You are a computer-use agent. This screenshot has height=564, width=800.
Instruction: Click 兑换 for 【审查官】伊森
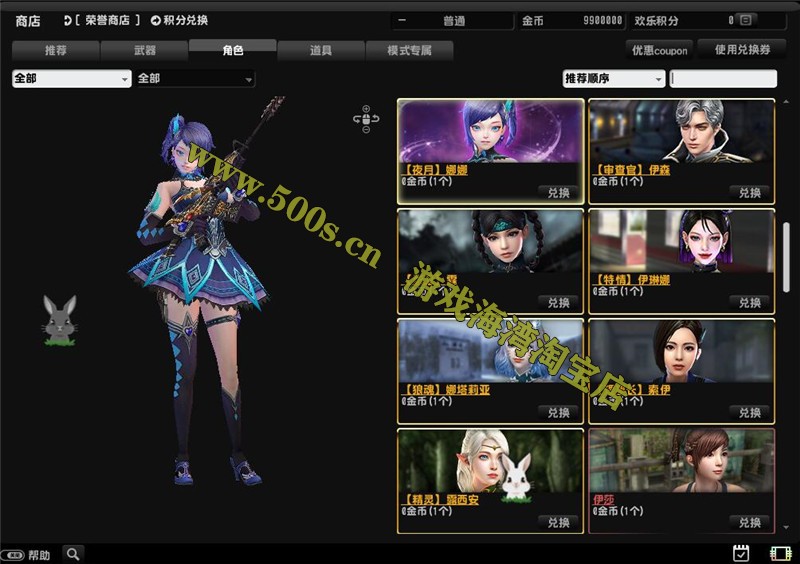point(750,192)
